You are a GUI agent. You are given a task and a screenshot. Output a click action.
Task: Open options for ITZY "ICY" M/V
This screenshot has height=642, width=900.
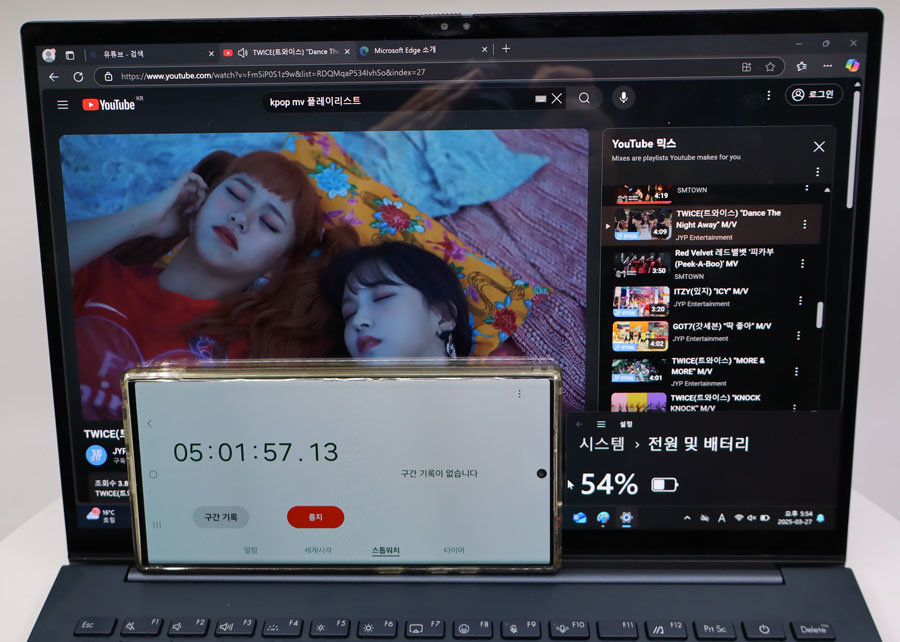(800, 300)
